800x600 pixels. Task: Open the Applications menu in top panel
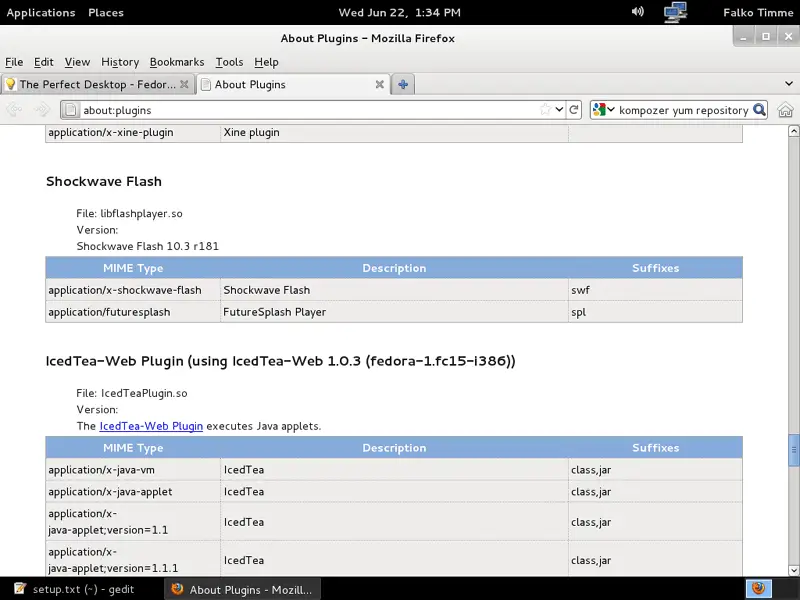pos(41,13)
